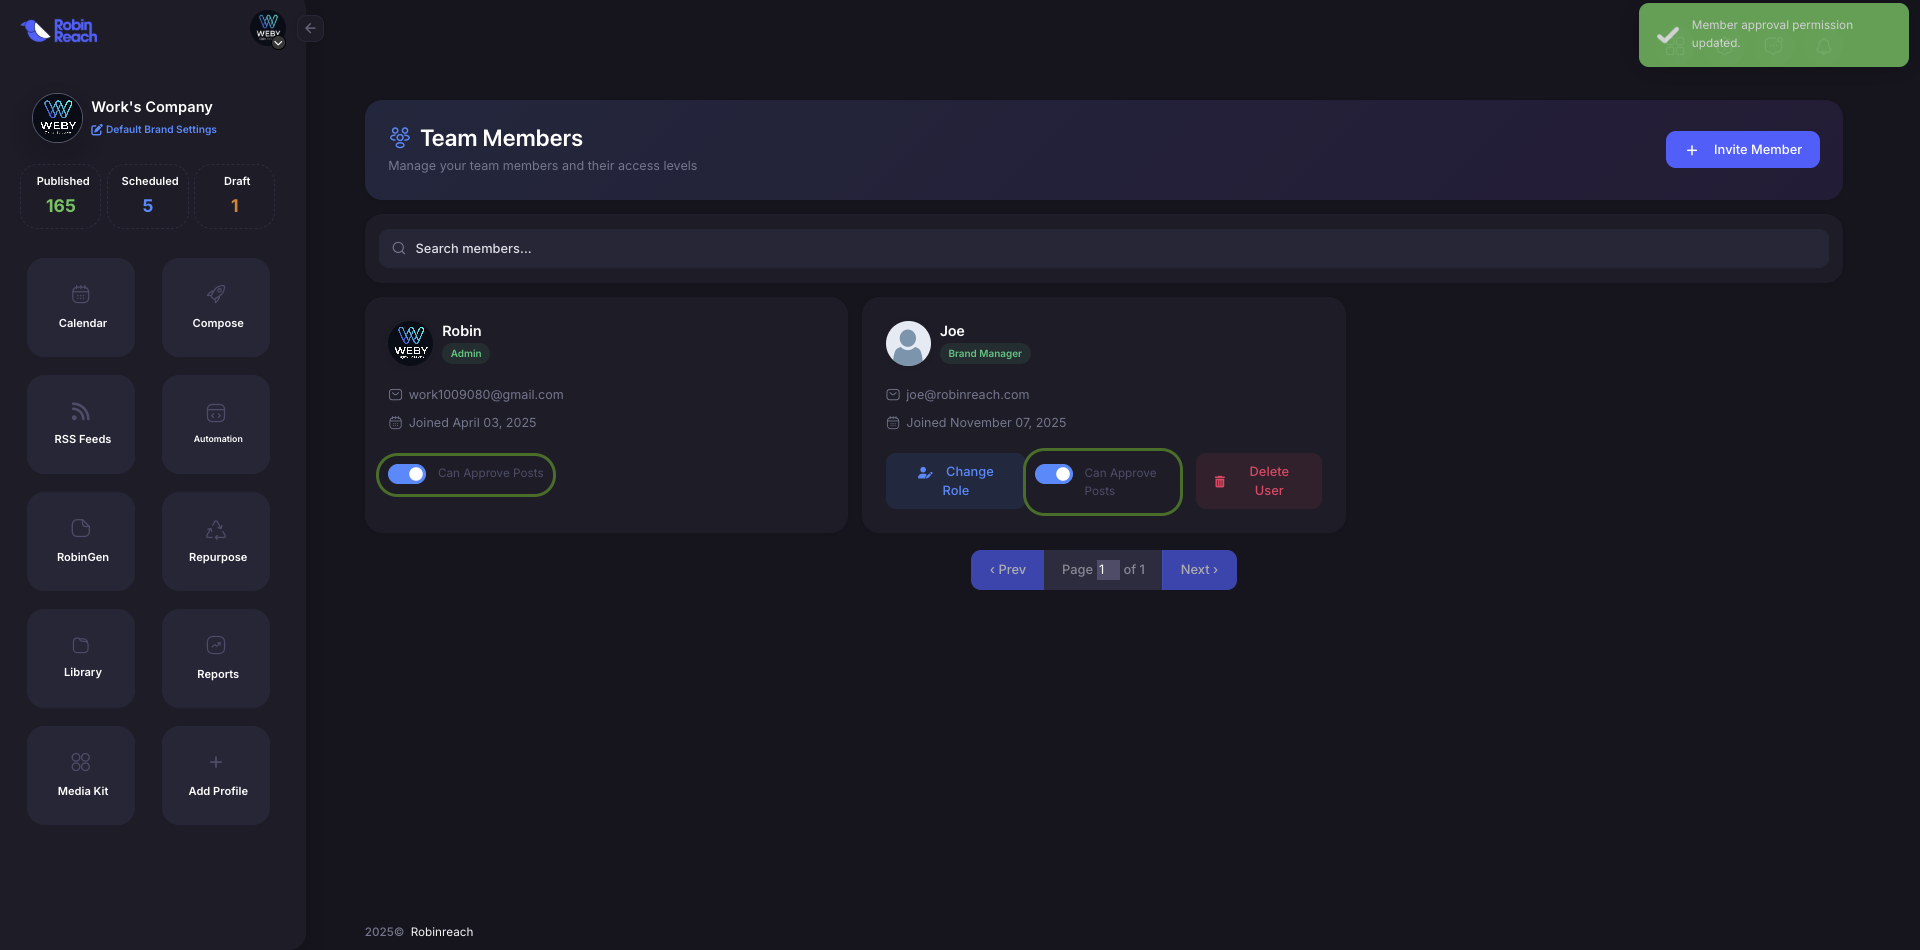Screen dimensions: 1920x950
Task: Go to next page with Next
Action: click(1199, 570)
